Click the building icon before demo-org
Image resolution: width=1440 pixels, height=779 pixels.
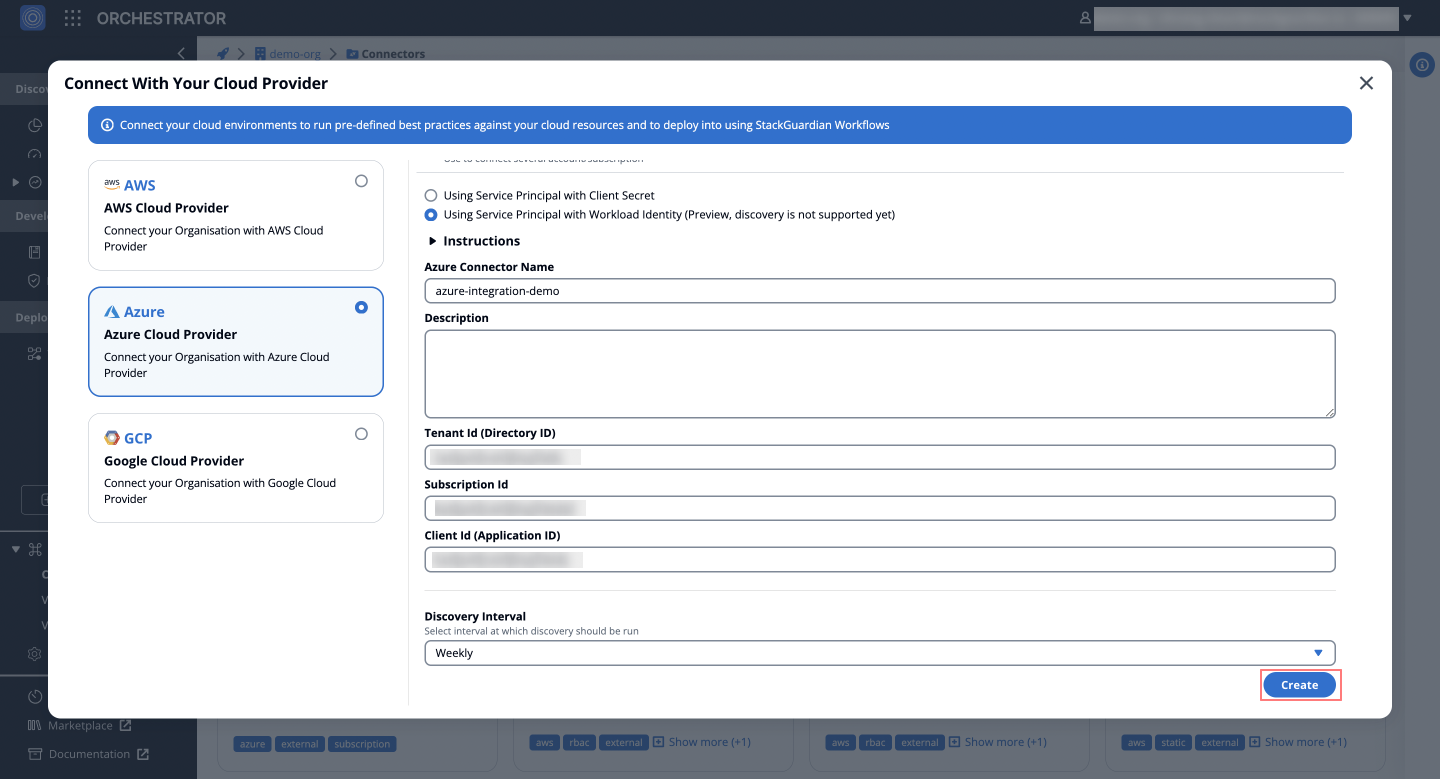260,54
